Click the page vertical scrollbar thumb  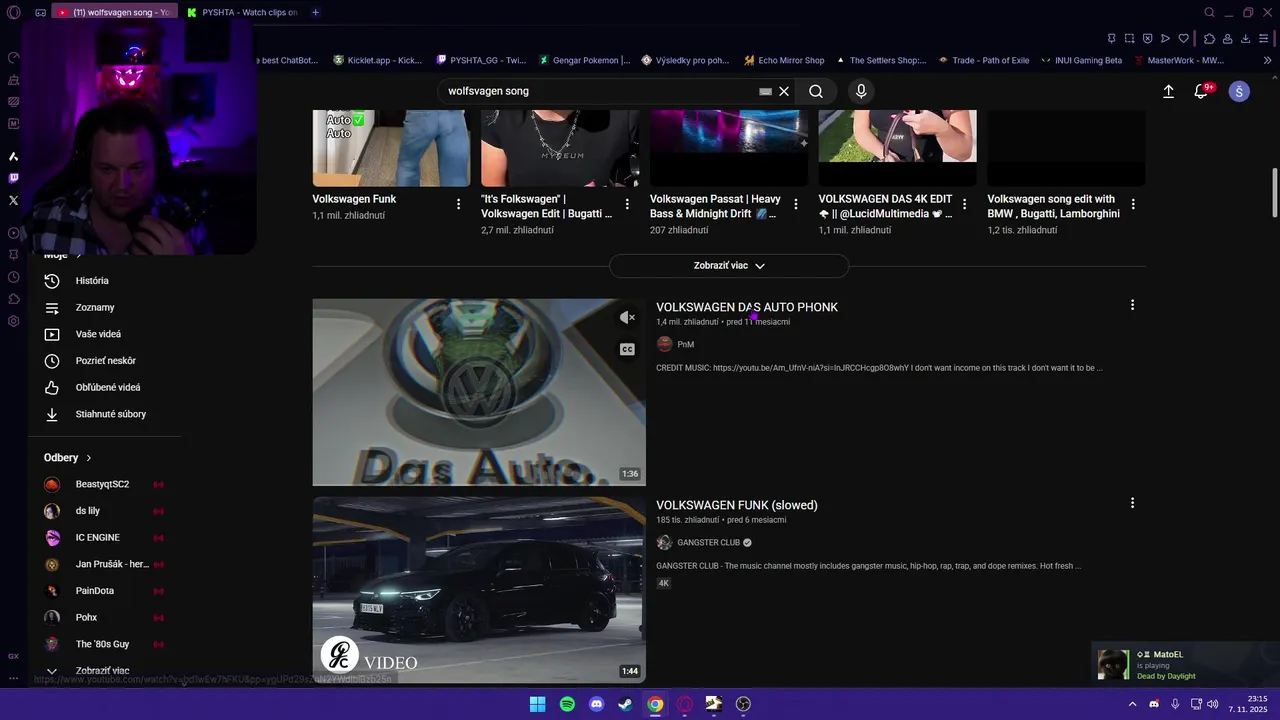(1274, 192)
